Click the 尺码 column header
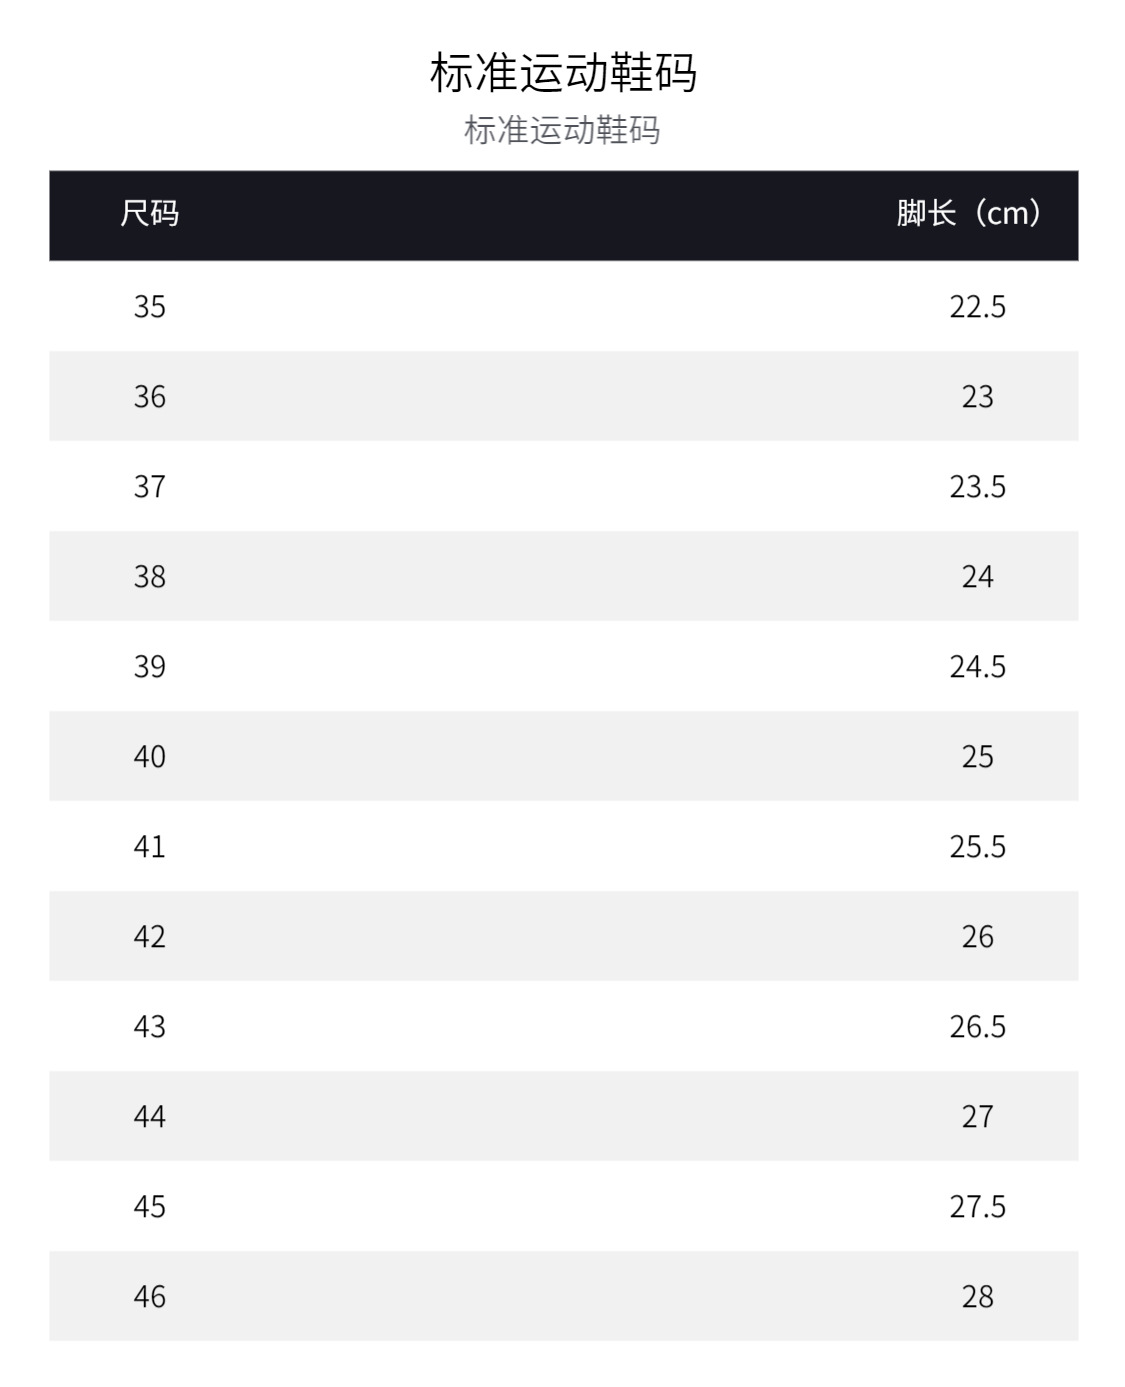Screen dimensions: 1125x1387 [149, 214]
